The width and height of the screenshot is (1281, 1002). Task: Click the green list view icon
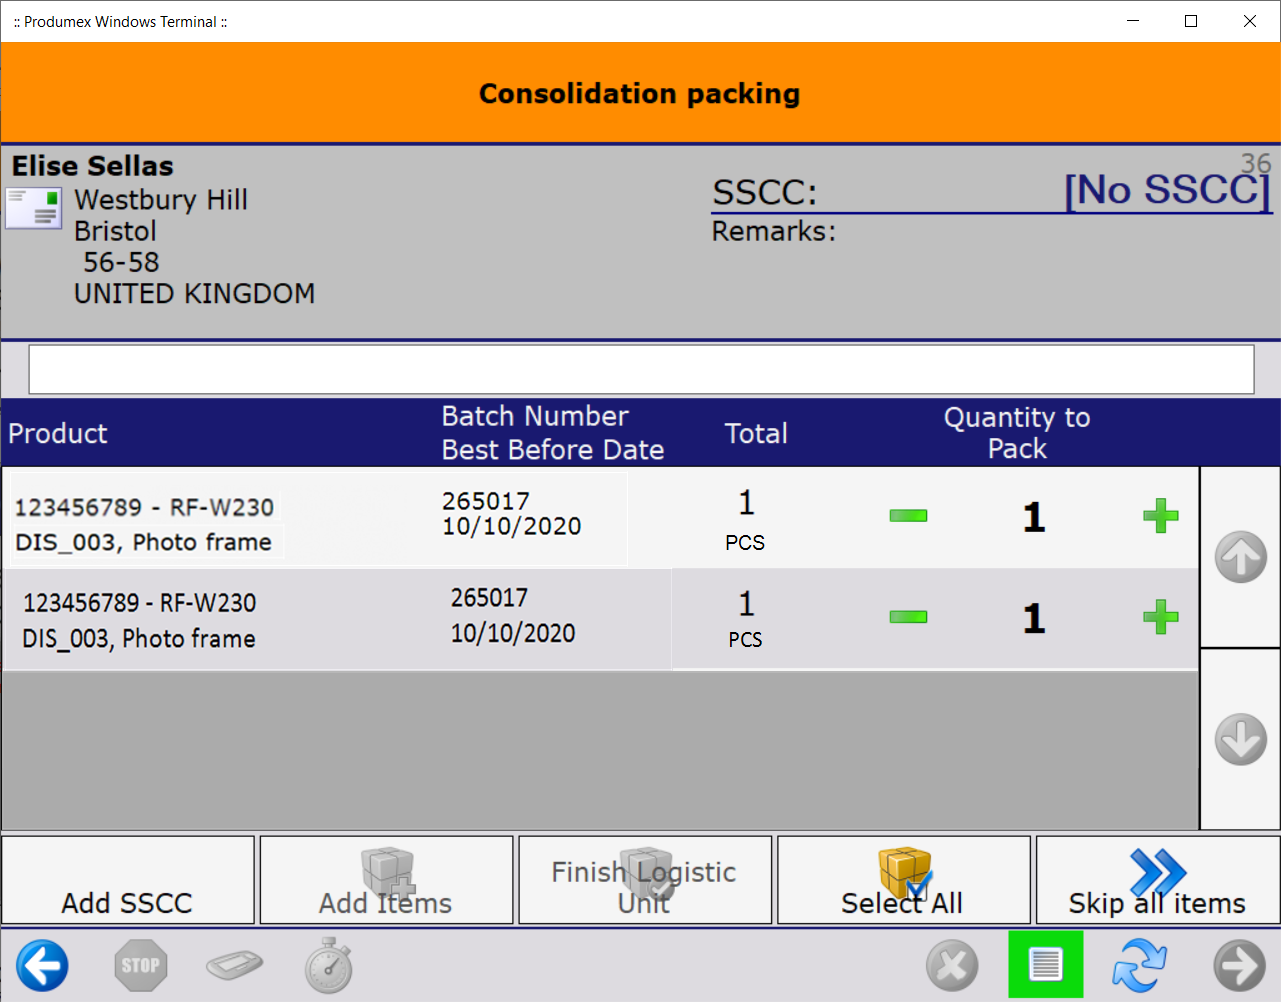(1045, 965)
